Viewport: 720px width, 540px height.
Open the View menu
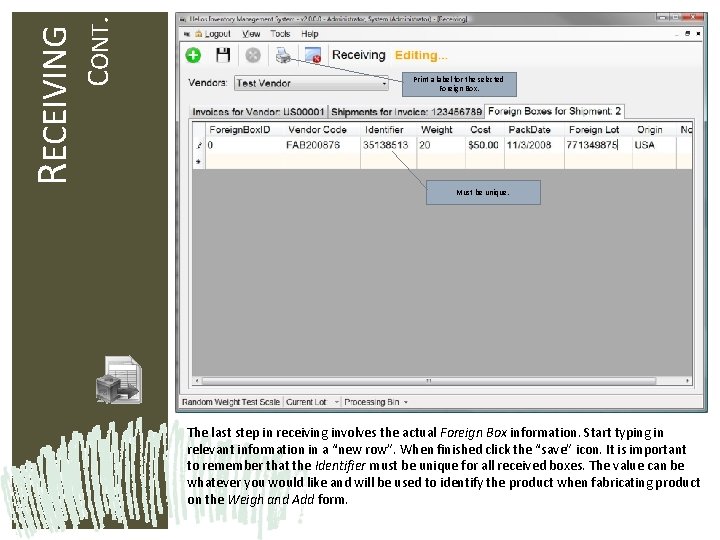click(251, 34)
